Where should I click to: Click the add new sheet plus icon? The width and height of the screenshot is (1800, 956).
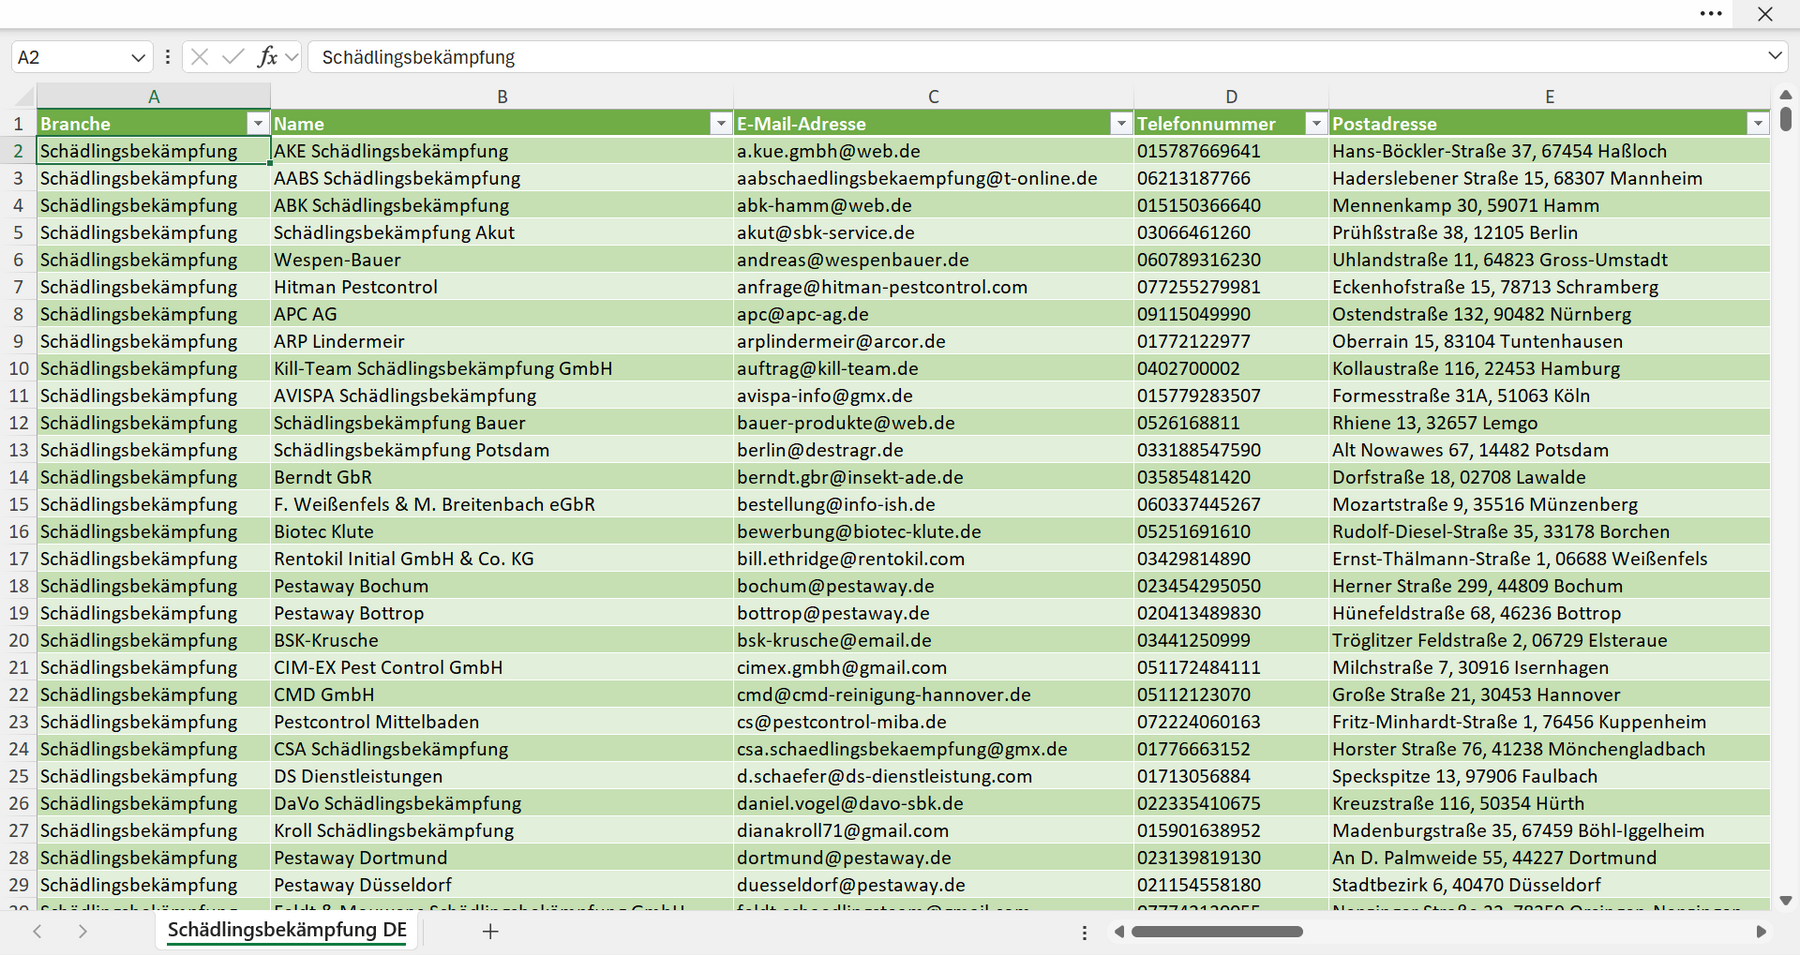tap(490, 931)
